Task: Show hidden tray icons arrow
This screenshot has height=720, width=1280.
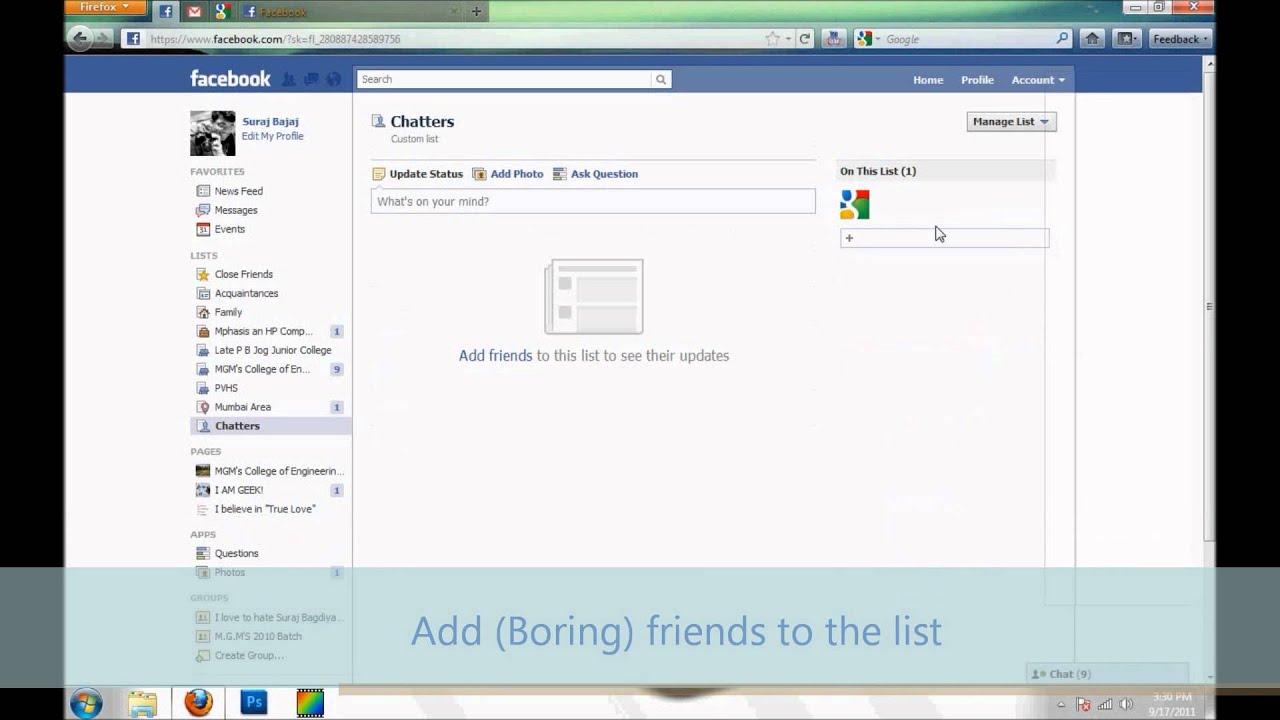Action: coord(1061,705)
